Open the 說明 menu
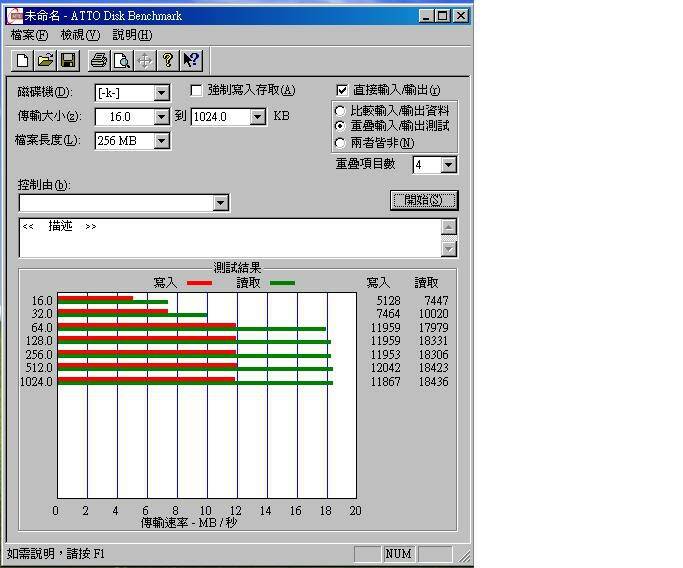Image resolution: width=683 pixels, height=568 pixels. [x=132, y=35]
